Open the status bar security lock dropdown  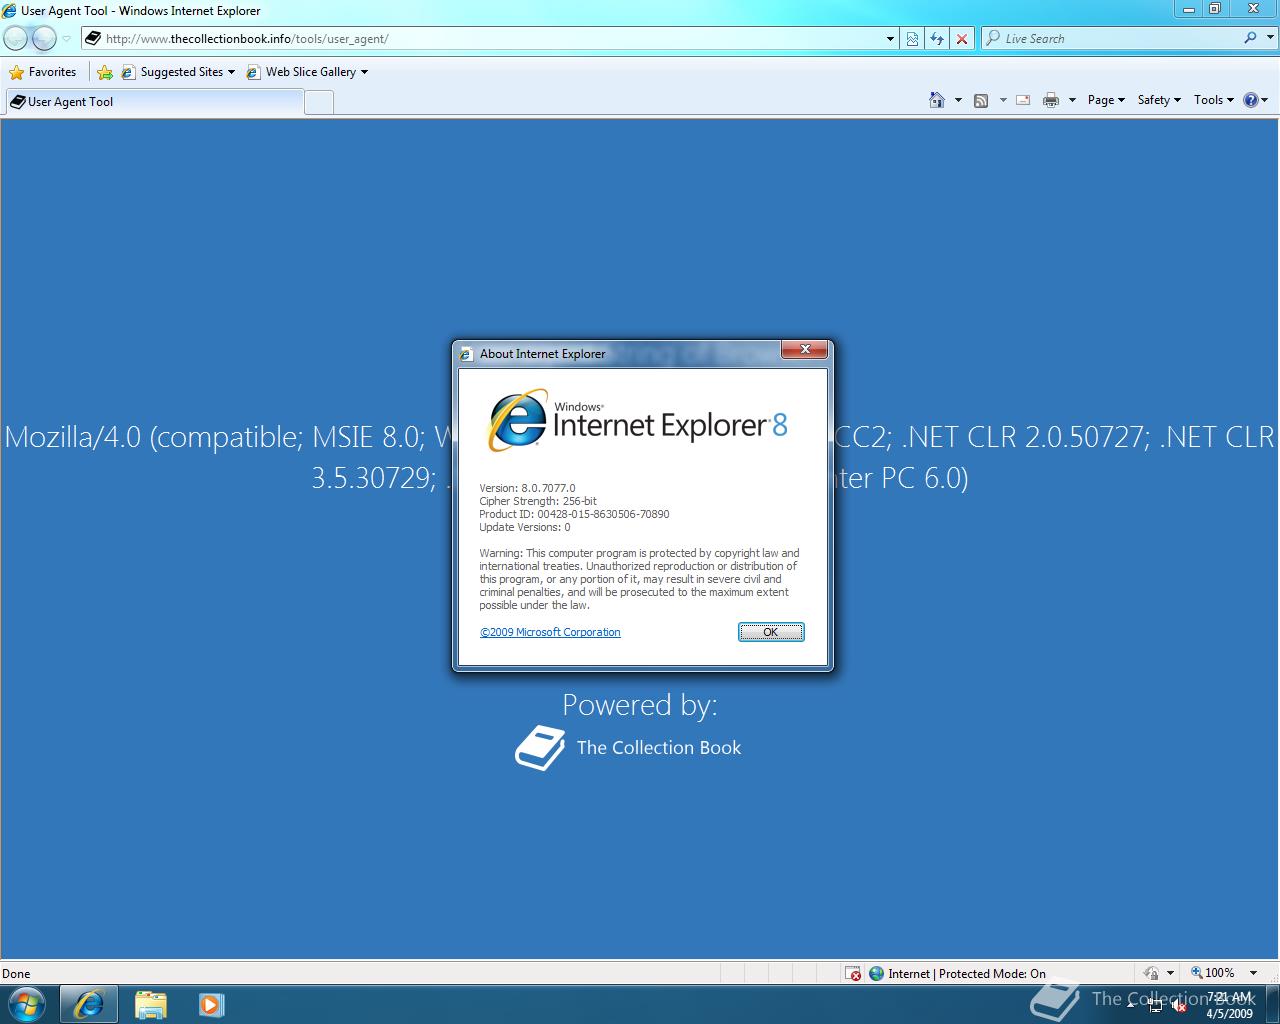(x=1158, y=973)
